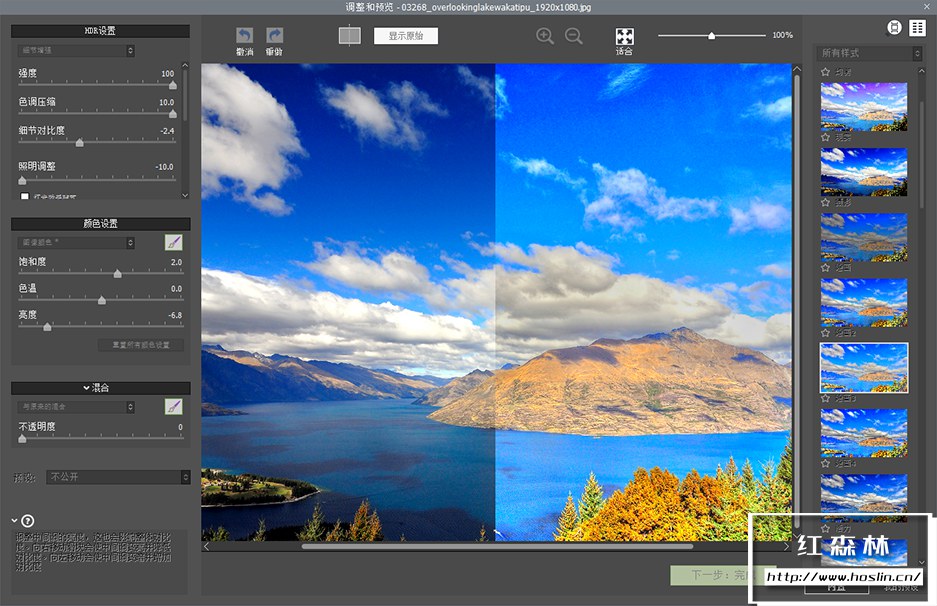Toggle the split-view comparison icon

click(350, 35)
